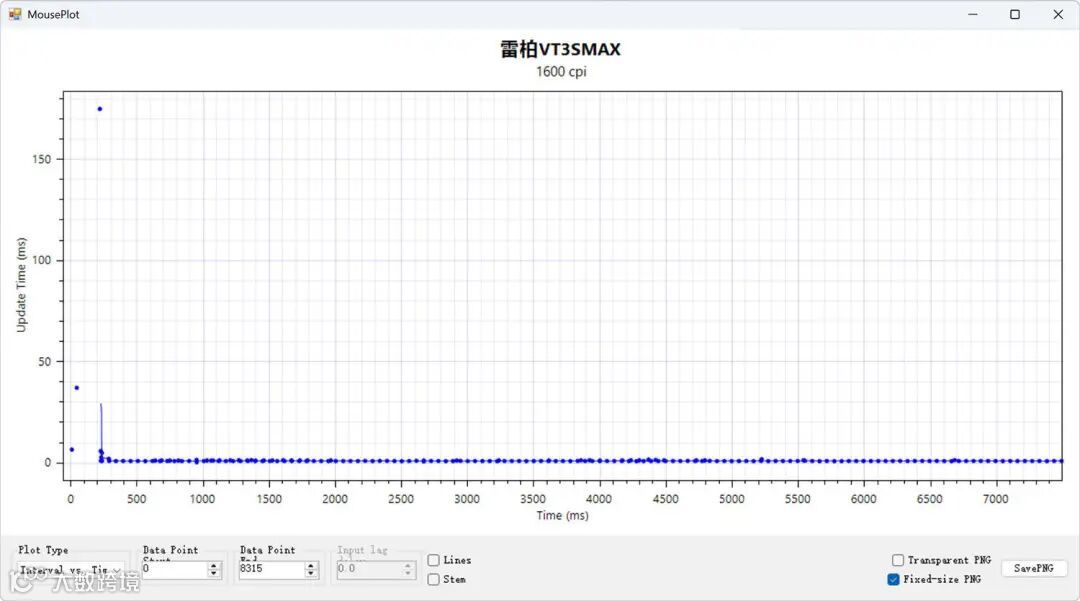The image size is (1080, 601).
Task: Enable the Lines checkbox
Action: tap(433, 560)
